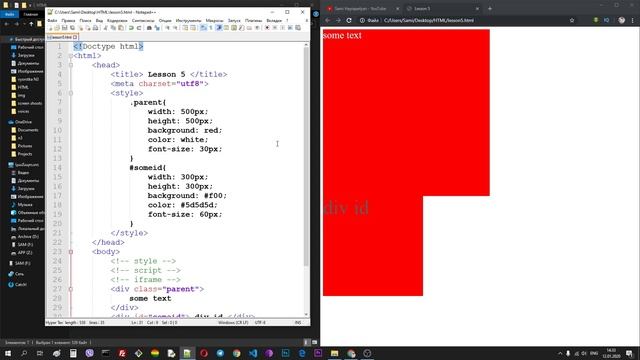This screenshot has height=360, width=640.
Task: Click Chrome back arrow button
Action: click(x=328, y=20)
